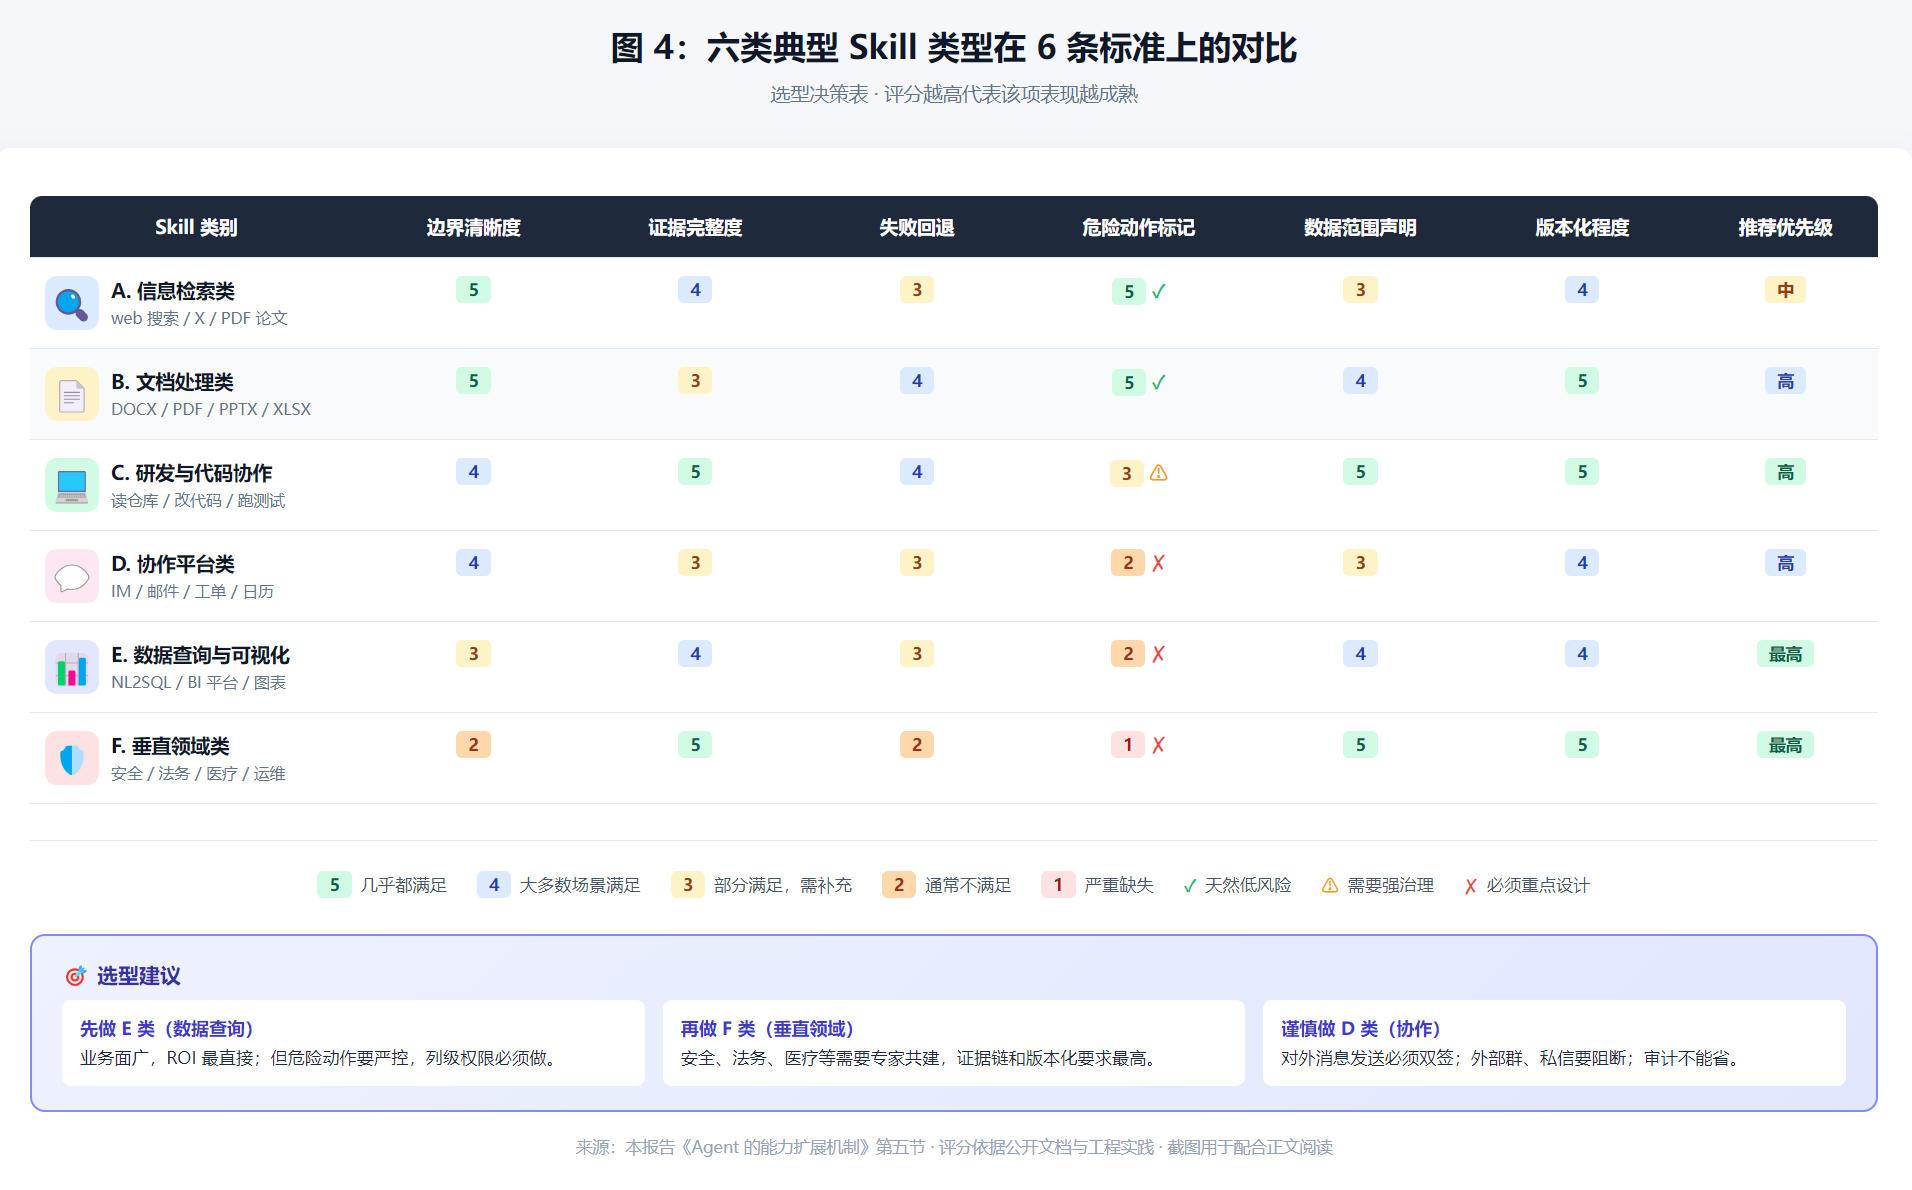Image resolution: width=1912 pixels, height=1190 pixels.
Task: Click the 失败回退 column header
Action: [x=917, y=227]
